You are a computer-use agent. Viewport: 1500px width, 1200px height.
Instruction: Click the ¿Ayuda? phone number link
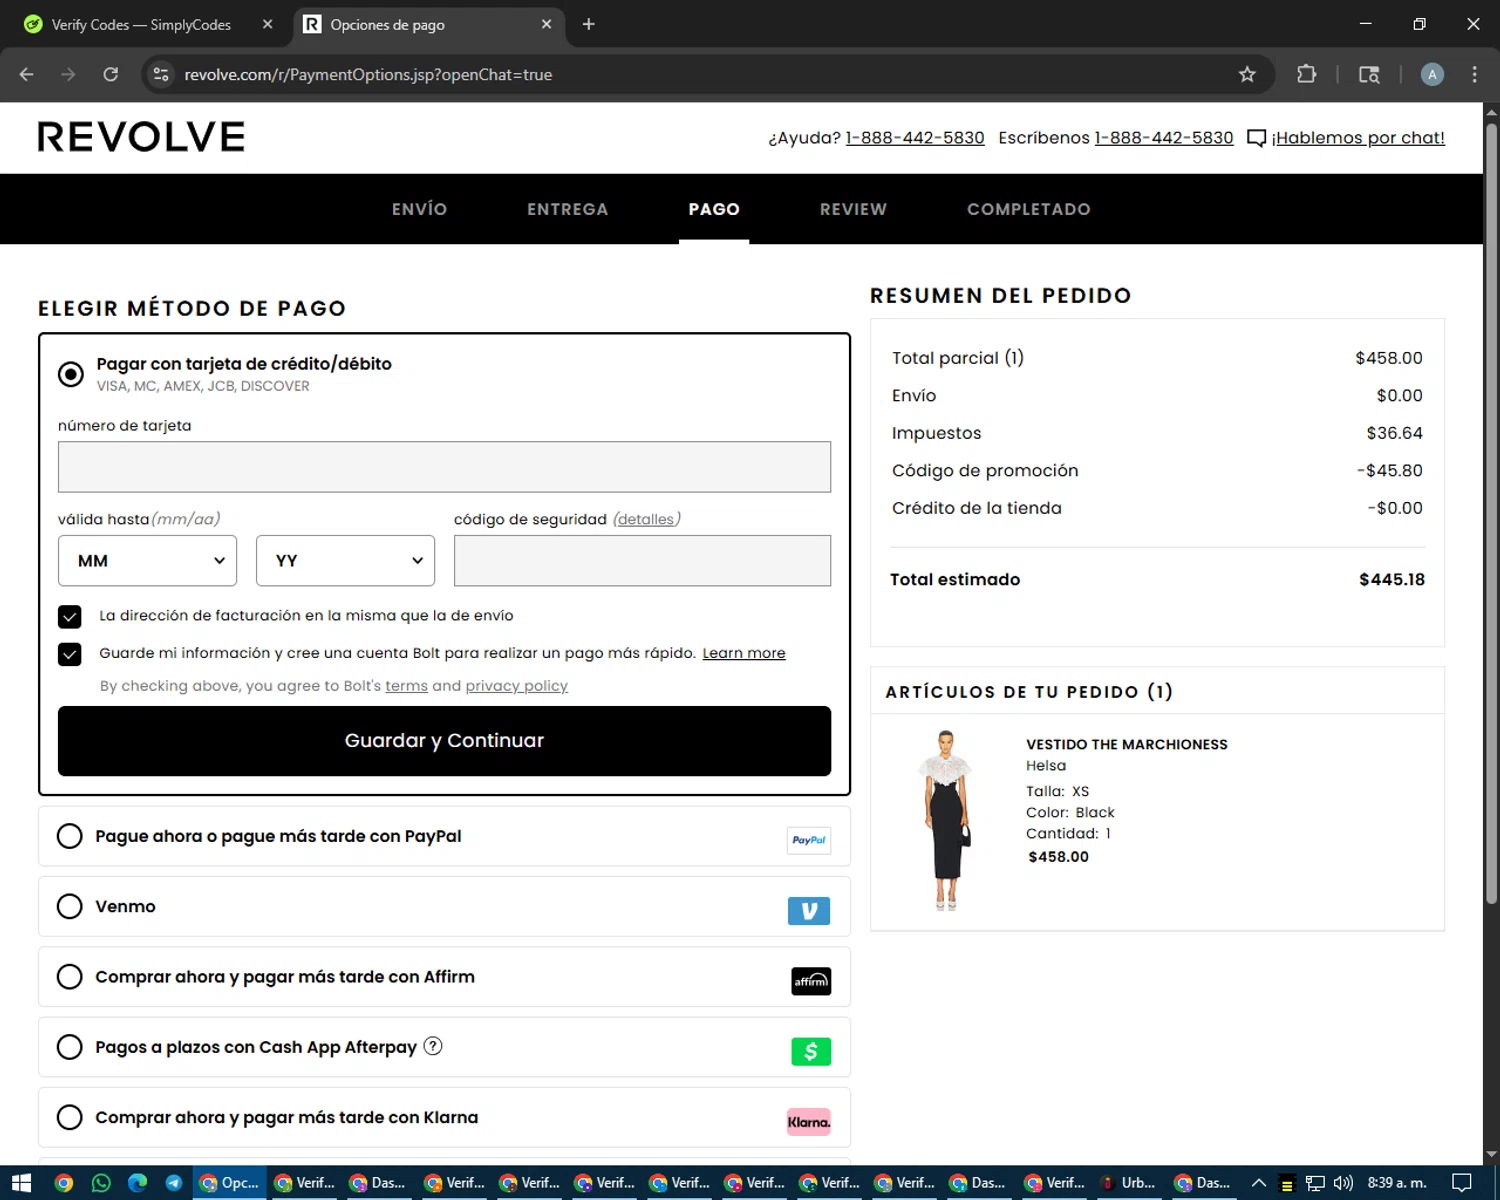(915, 138)
